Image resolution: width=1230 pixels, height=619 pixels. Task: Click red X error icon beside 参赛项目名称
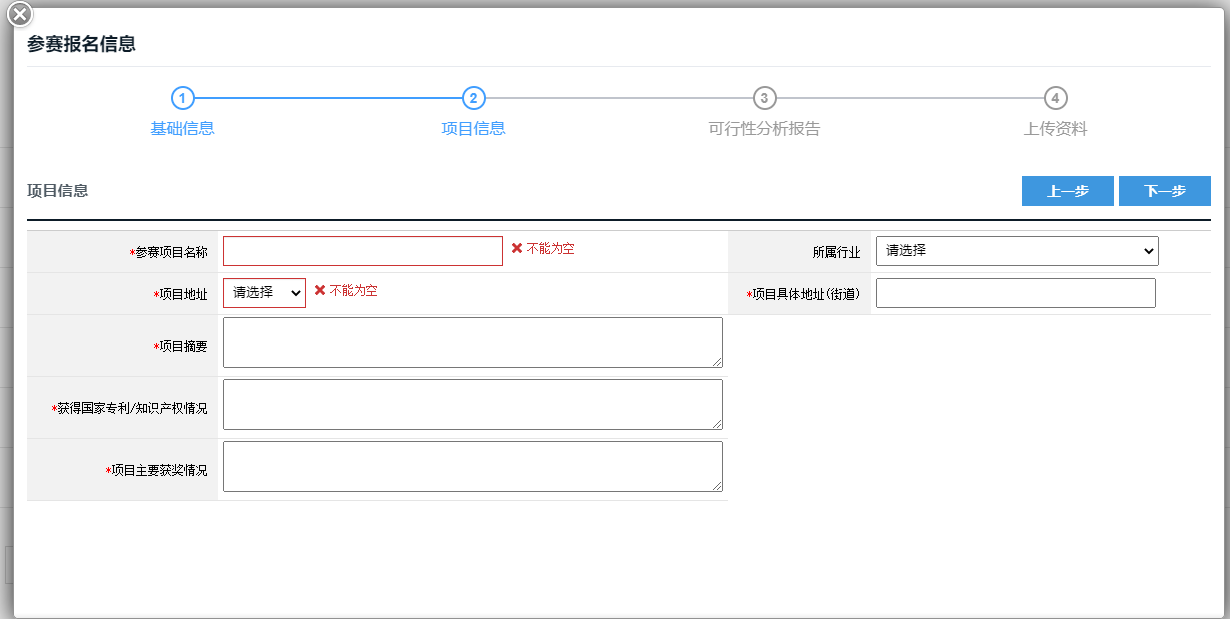[517, 248]
